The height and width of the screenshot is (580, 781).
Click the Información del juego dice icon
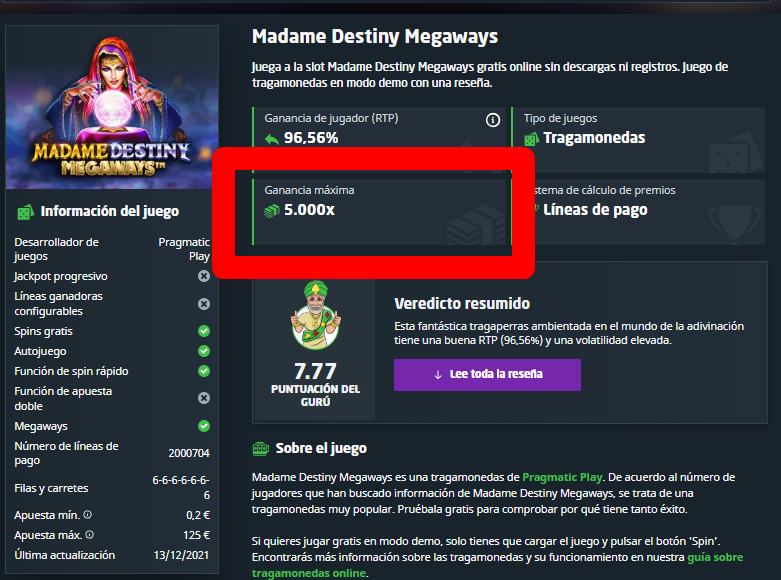[25, 212]
